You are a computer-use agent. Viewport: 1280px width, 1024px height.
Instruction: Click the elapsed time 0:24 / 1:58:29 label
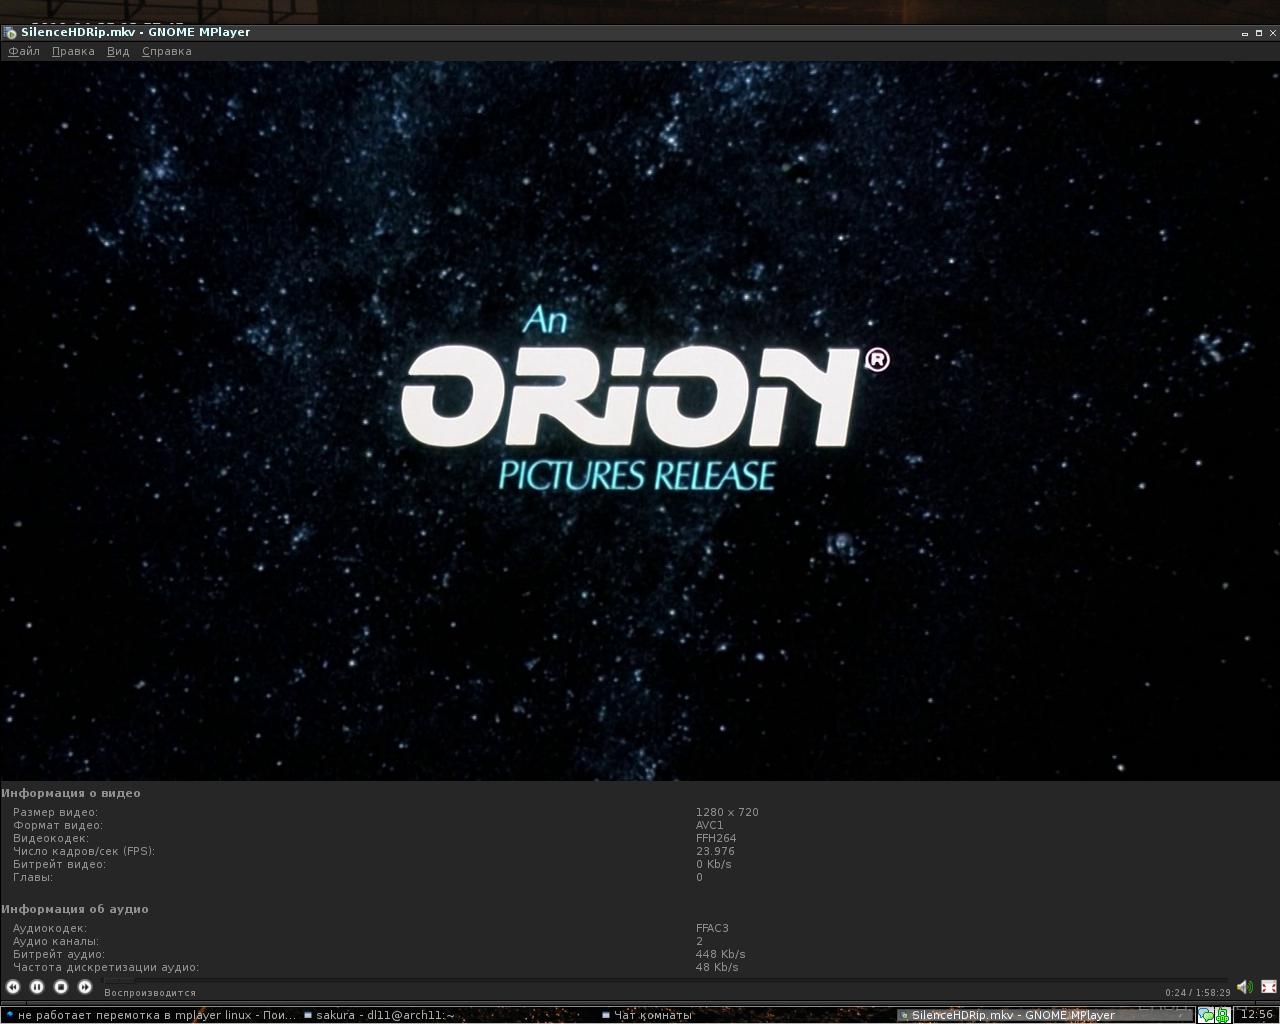click(1197, 993)
